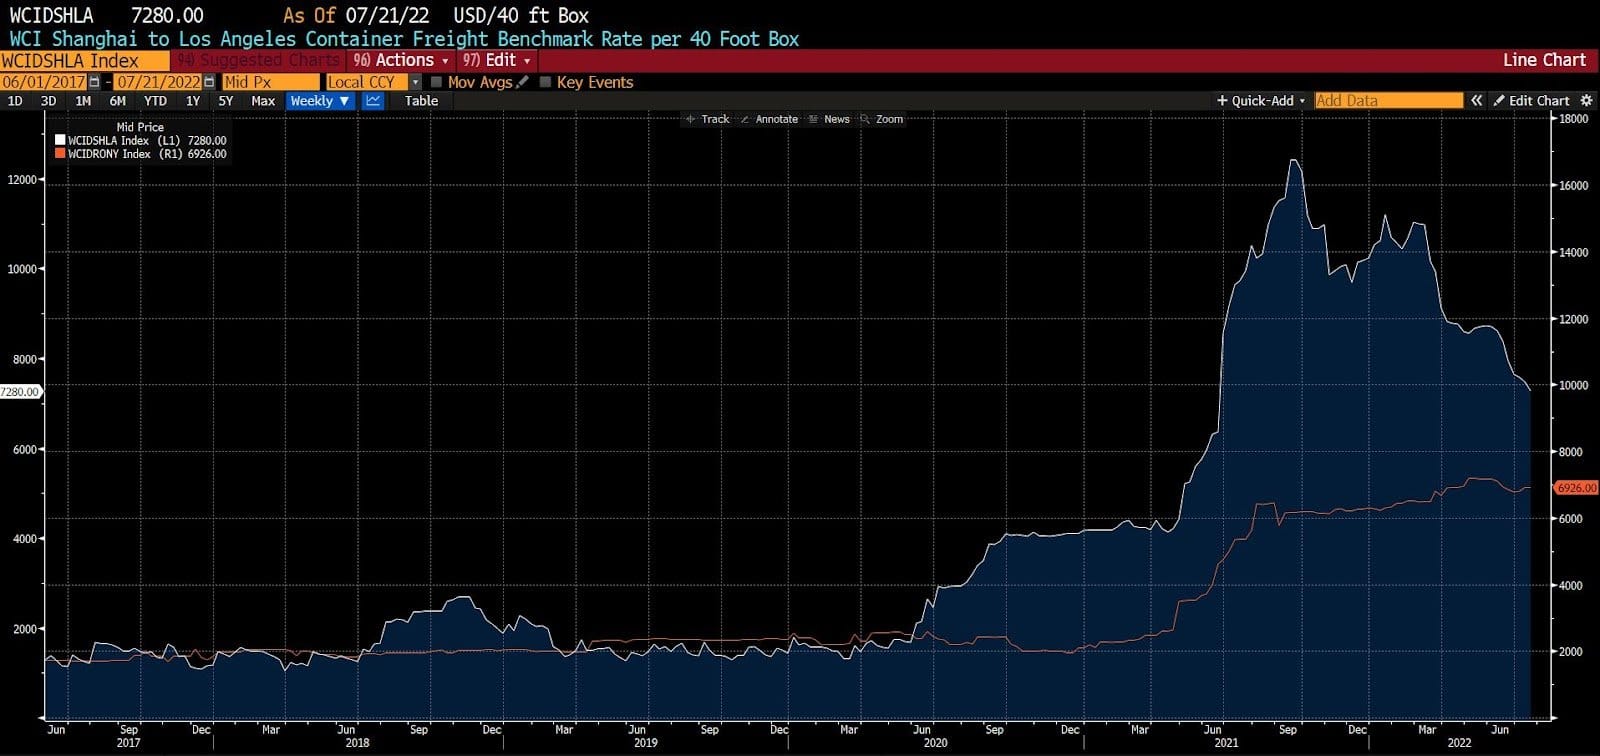
Task: Select the 6M range tab
Action: [118, 101]
